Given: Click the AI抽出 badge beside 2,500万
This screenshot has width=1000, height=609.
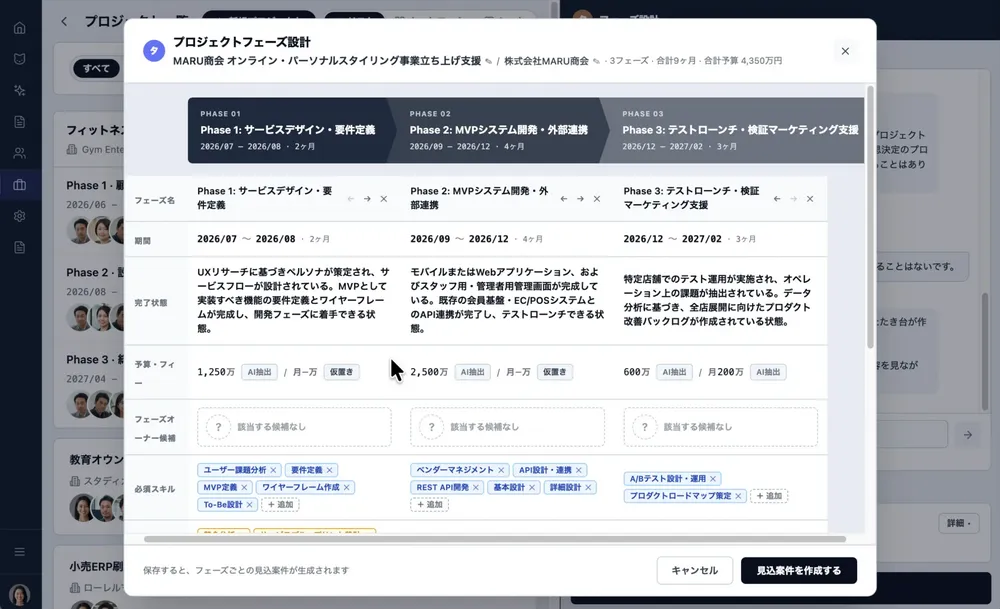Looking at the screenshot, I should point(473,372).
